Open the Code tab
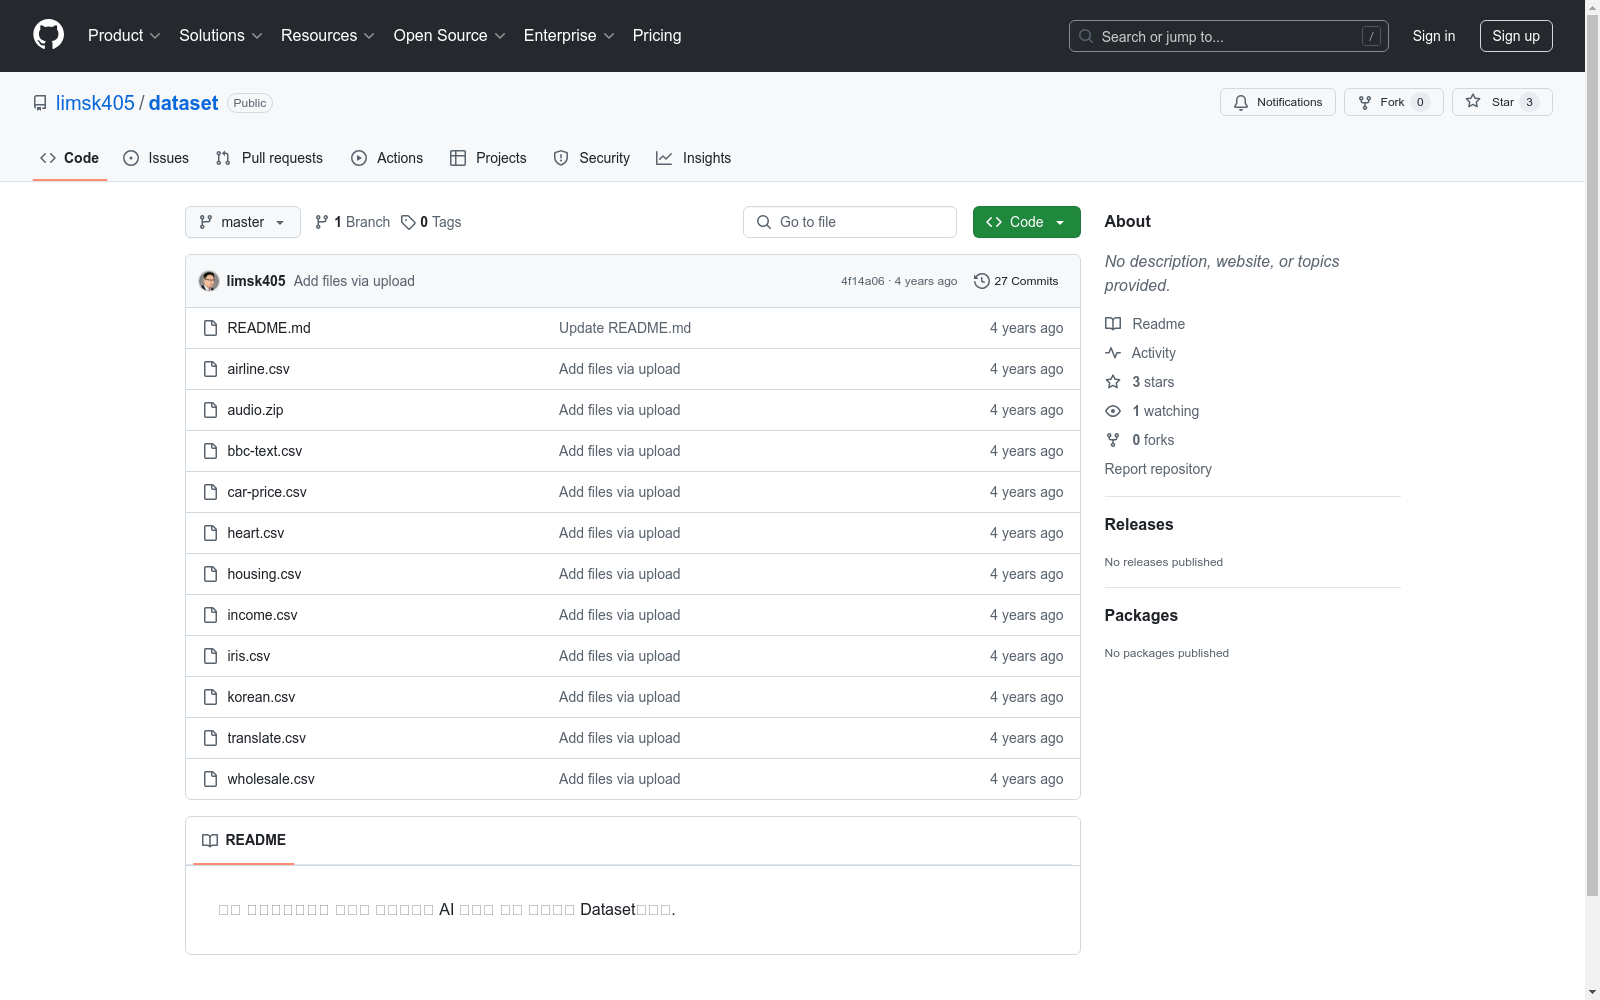This screenshot has height=1000, width=1600. [x=70, y=158]
